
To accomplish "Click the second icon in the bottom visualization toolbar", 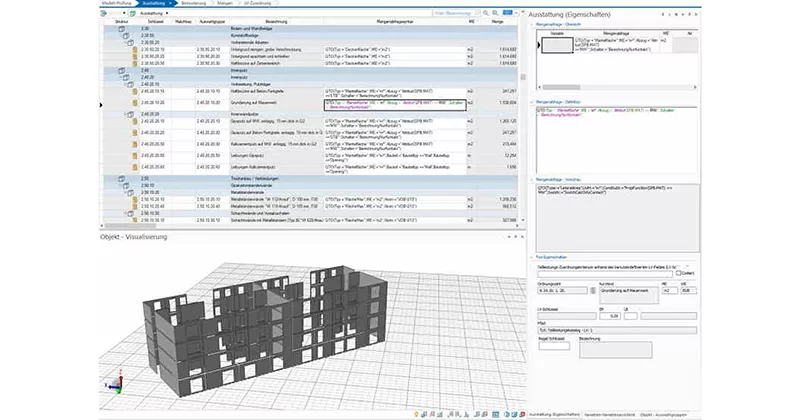I will click(x=424, y=415).
